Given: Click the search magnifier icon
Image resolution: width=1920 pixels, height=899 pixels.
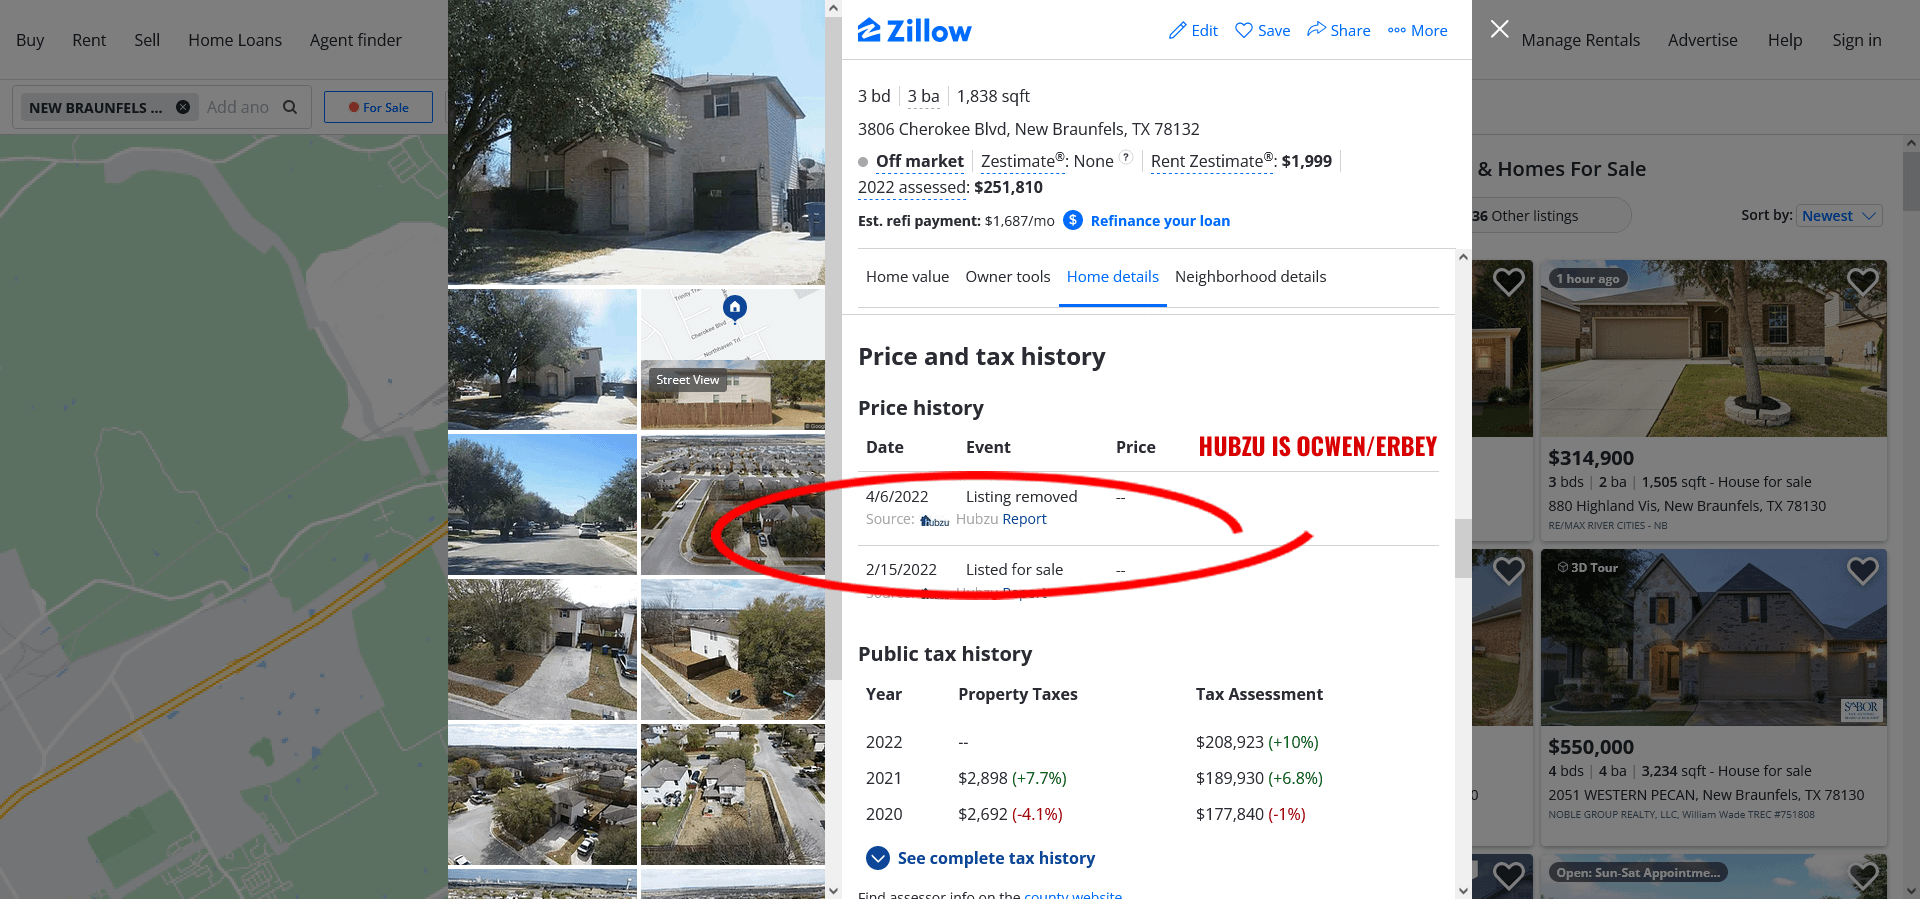Looking at the screenshot, I should [290, 107].
